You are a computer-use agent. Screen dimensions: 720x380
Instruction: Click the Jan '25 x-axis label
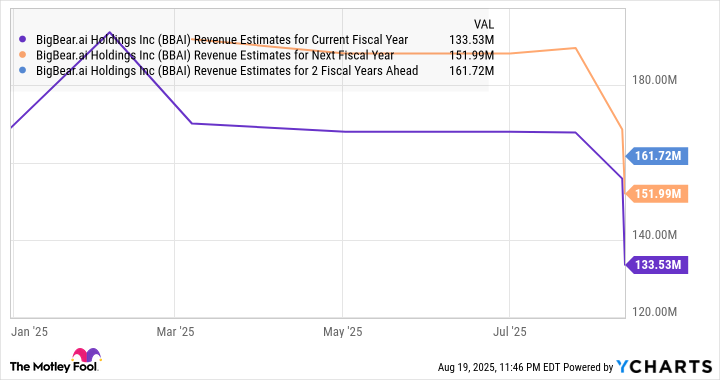click(x=29, y=332)
